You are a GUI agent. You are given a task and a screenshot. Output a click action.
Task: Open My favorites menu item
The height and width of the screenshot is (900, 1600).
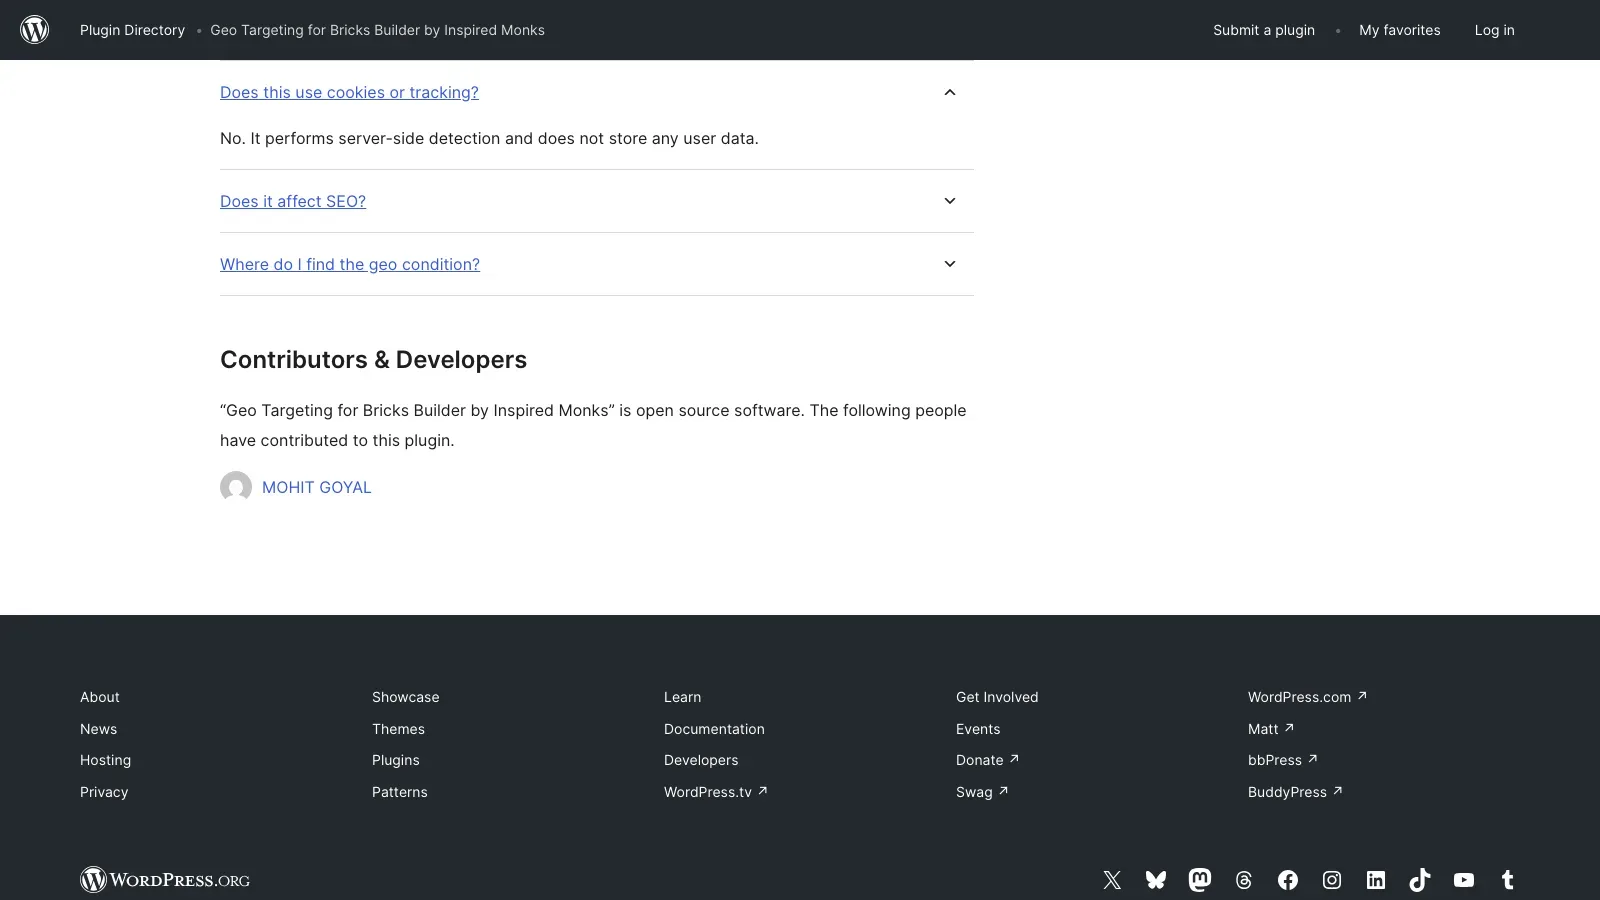(x=1399, y=30)
